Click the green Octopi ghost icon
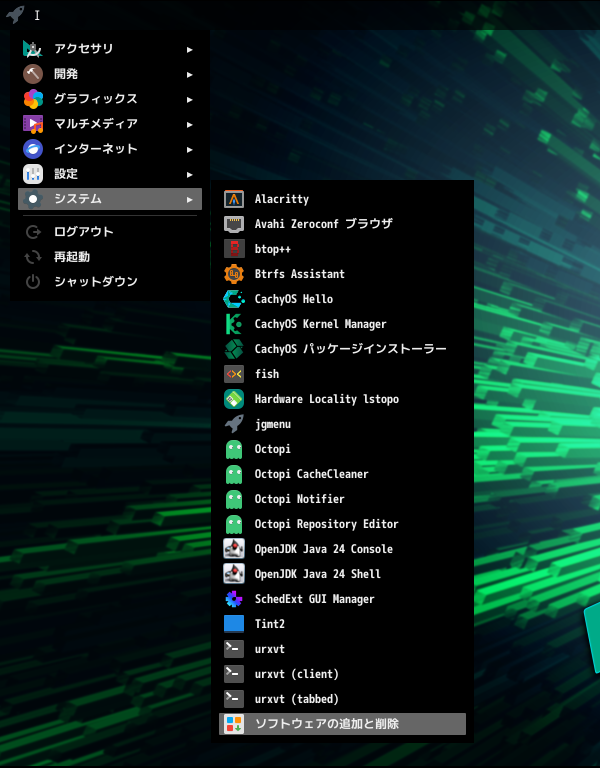Viewport: 600px width, 768px height. pos(234,449)
